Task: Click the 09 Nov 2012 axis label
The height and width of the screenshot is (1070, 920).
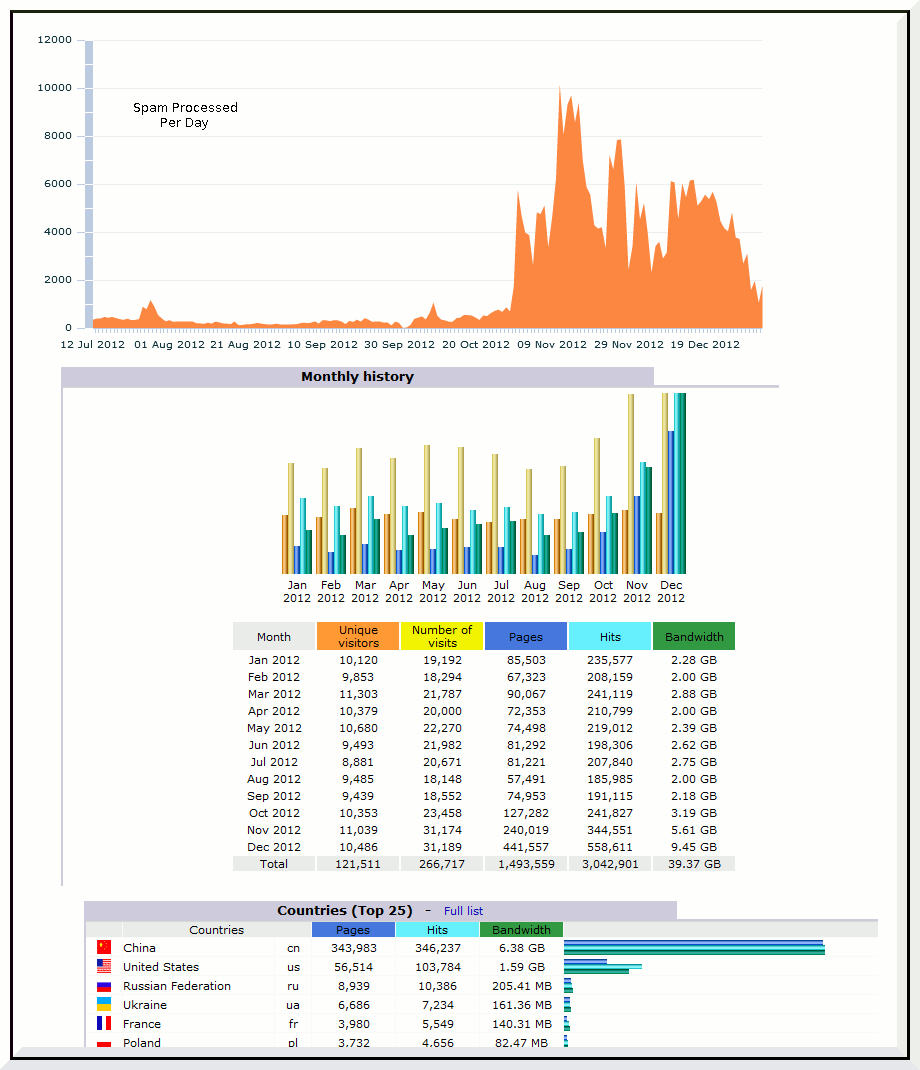Action: 551,345
